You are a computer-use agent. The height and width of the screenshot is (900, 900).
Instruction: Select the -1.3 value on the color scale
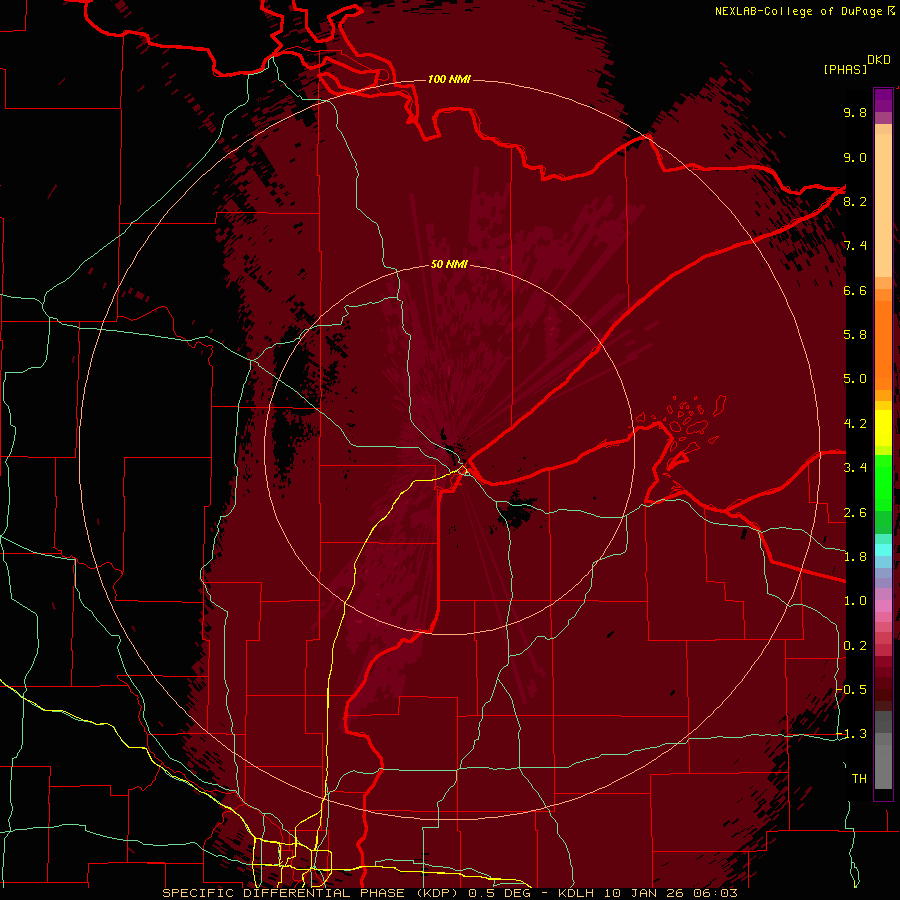pos(852,734)
